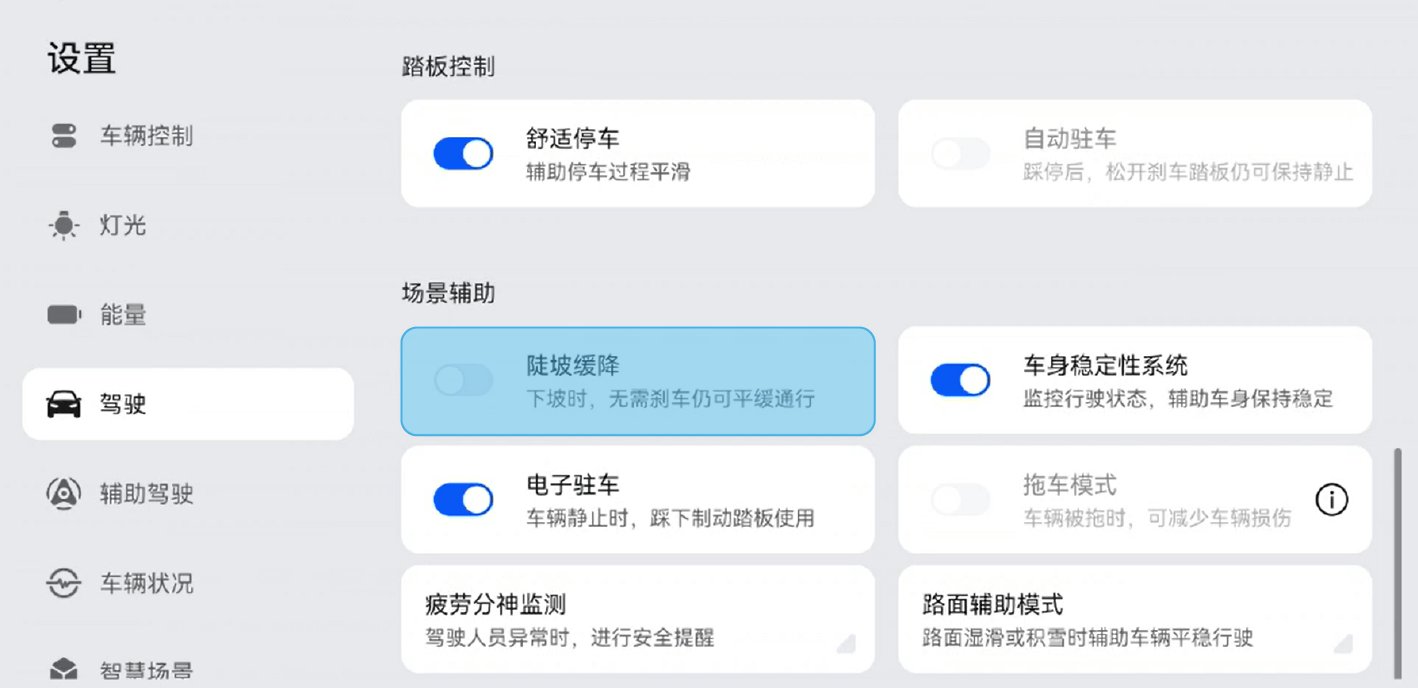This screenshot has height=688, width=1418.
Task: Open the 辅助驾驶 settings tab
Action: pos(146,493)
